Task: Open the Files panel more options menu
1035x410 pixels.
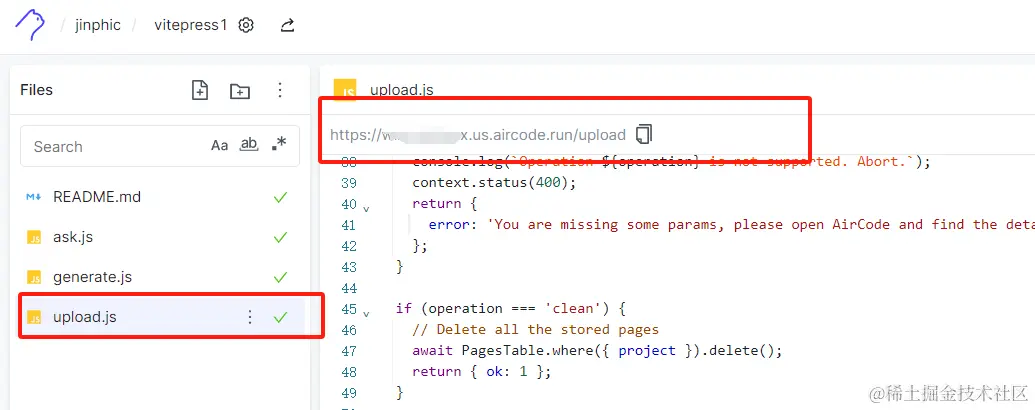Action: (x=280, y=90)
